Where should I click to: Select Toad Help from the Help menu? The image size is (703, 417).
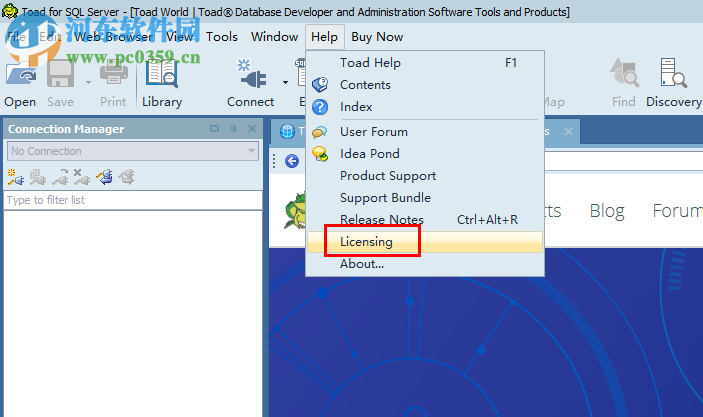425,63
